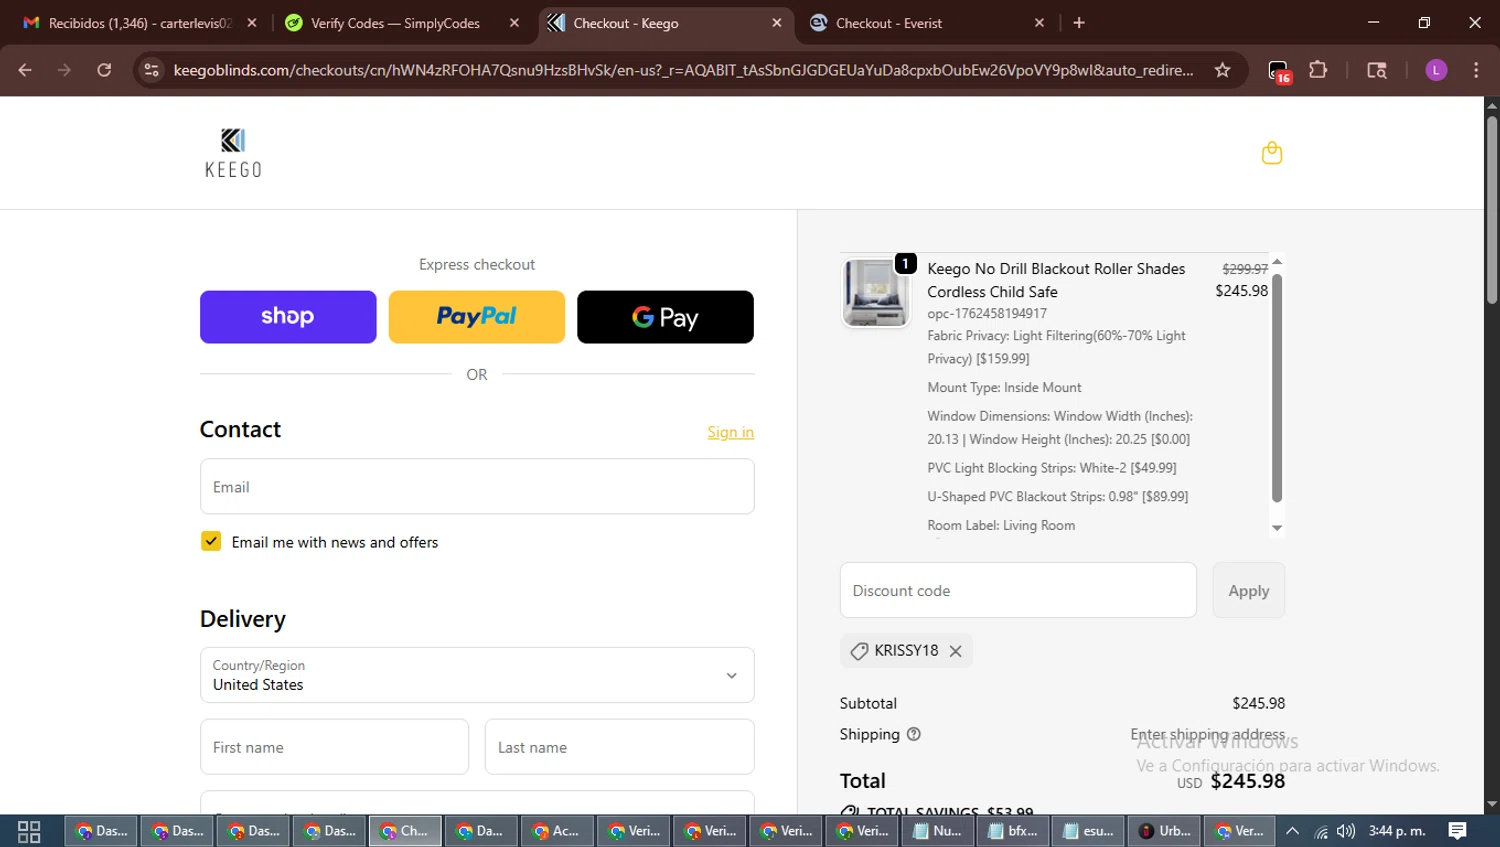Go forward in browser history

pyautogui.click(x=64, y=70)
